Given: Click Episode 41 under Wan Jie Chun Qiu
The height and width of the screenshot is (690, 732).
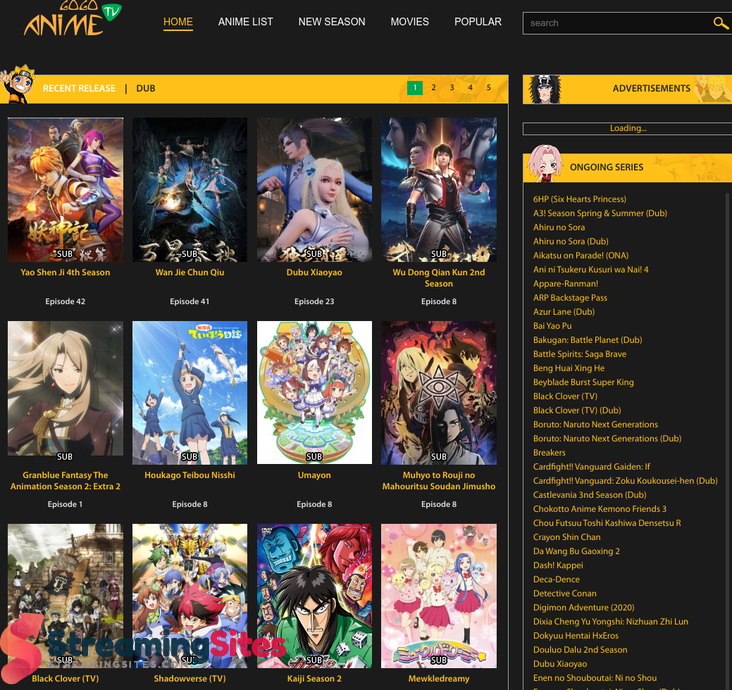Looking at the screenshot, I should [190, 302].
